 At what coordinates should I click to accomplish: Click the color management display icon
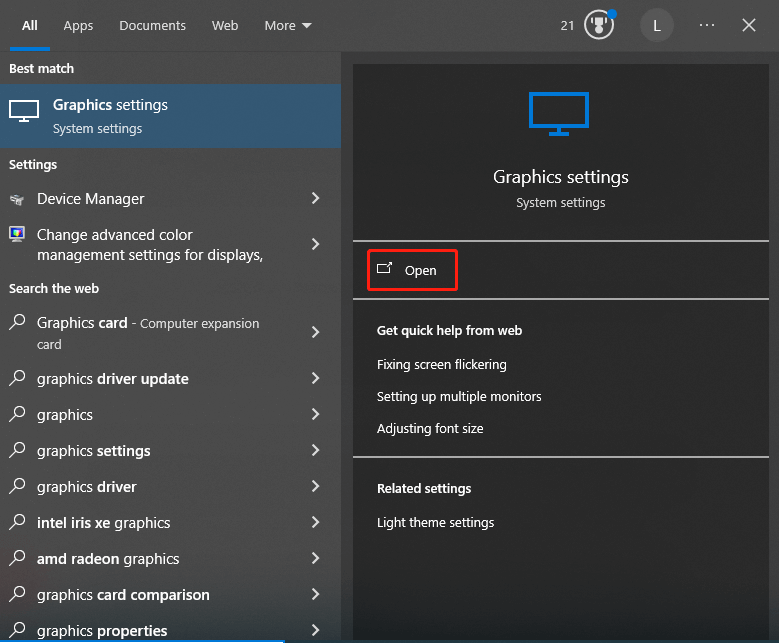point(17,235)
